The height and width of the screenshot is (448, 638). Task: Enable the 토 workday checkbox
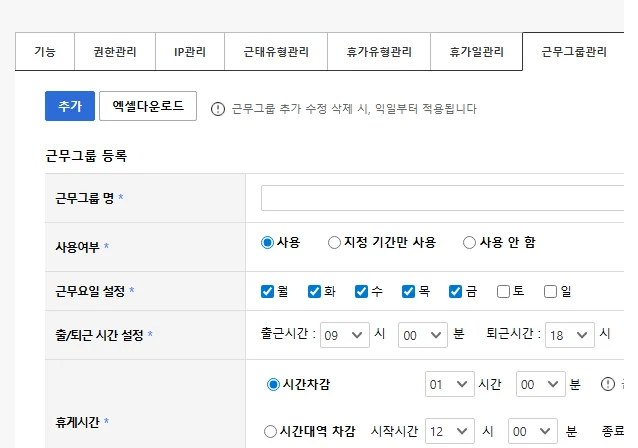click(x=503, y=291)
